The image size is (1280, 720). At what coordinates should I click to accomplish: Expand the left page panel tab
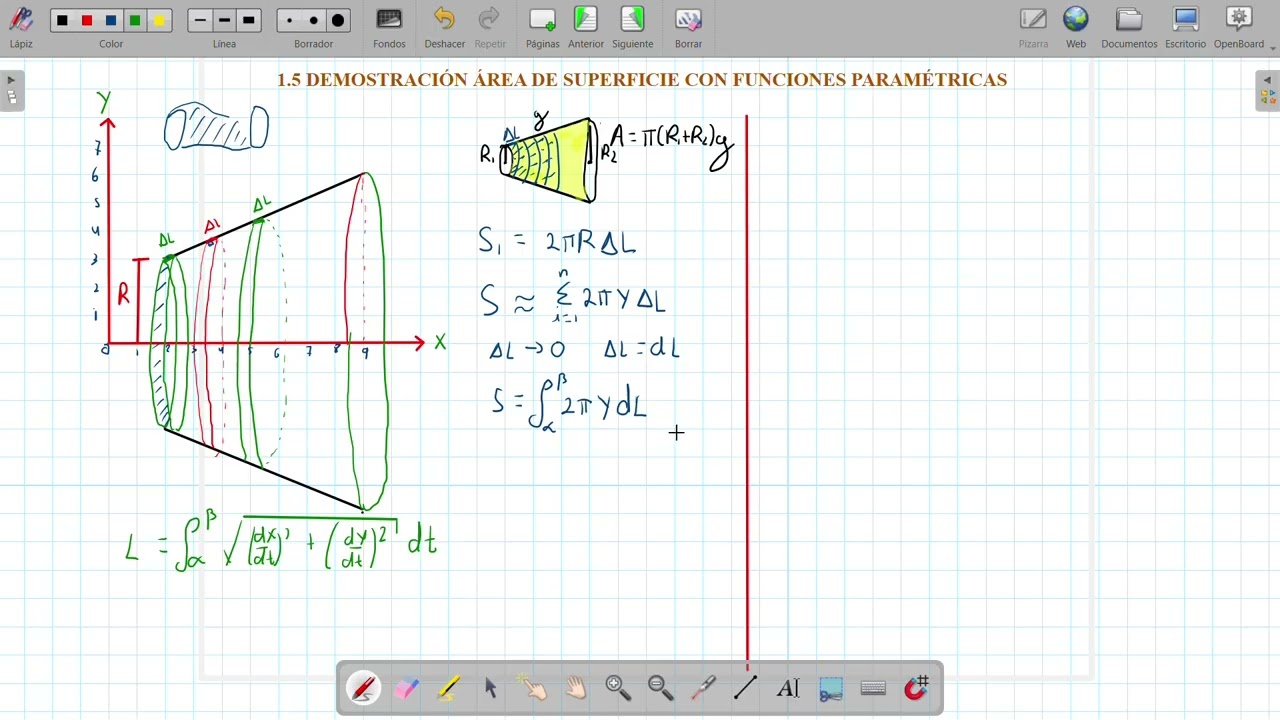pos(11,90)
